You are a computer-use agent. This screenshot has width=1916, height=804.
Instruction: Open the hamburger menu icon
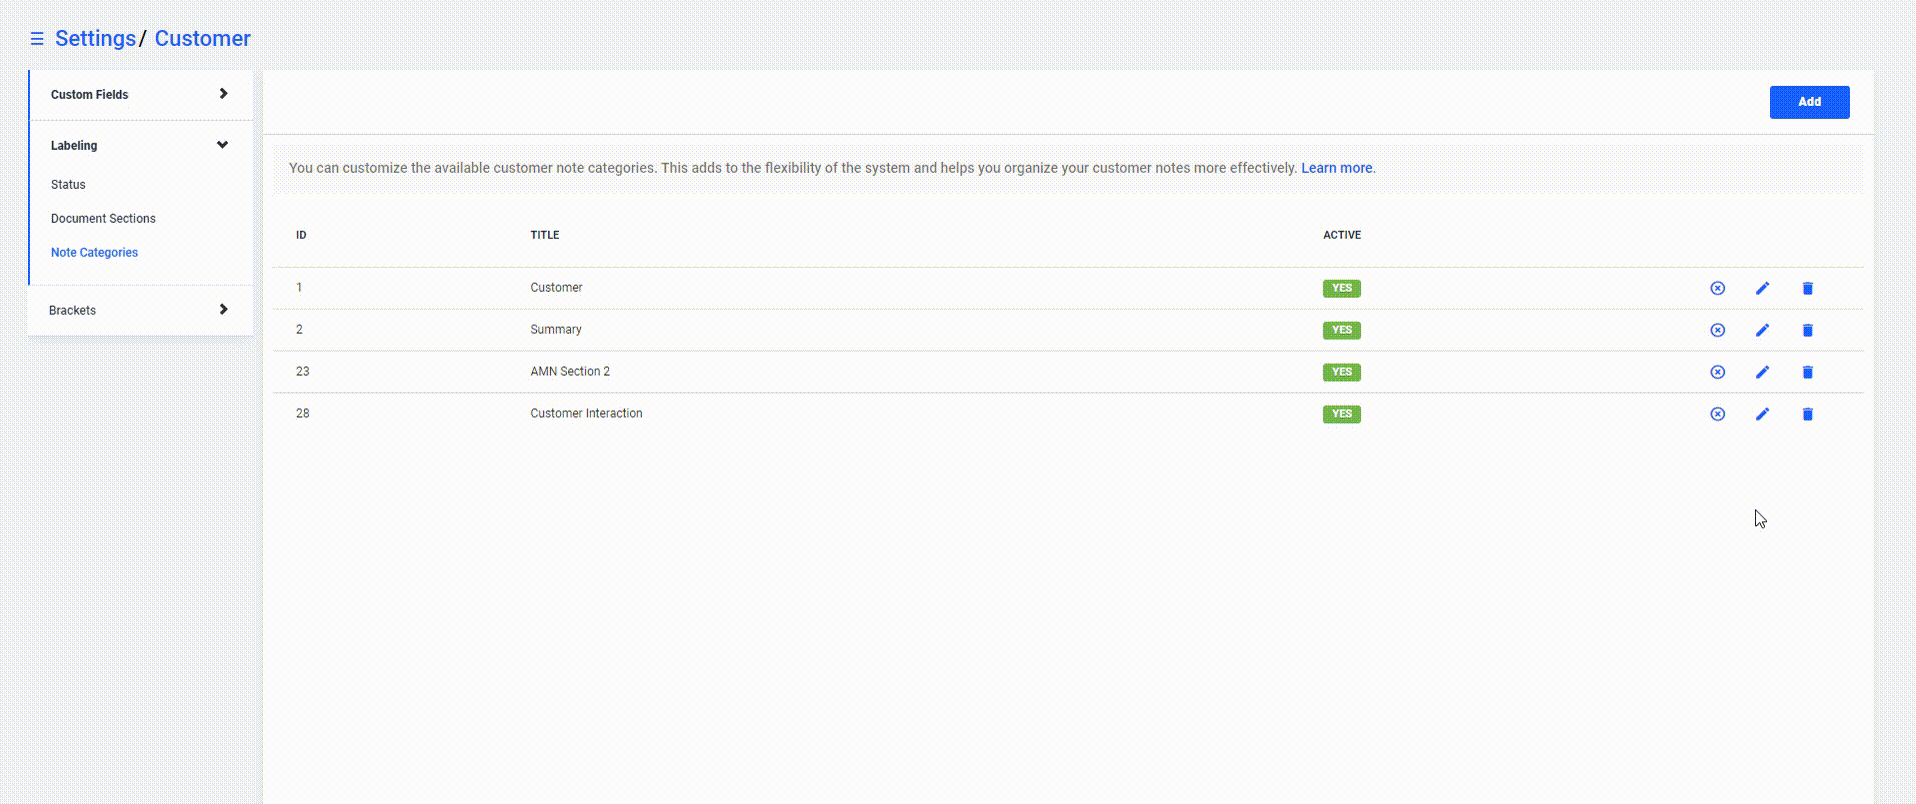[37, 39]
